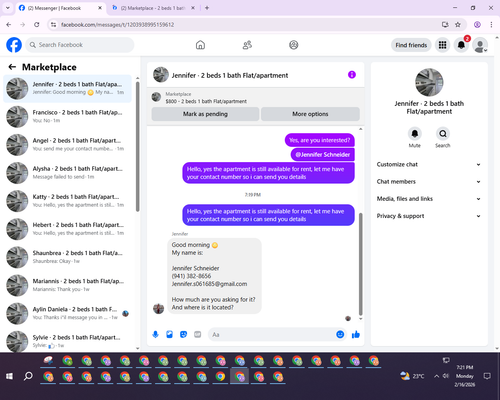Record a voice clip with microphone icon
Image resolution: width=500 pixels, height=400 pixels.
coord(155,334)
